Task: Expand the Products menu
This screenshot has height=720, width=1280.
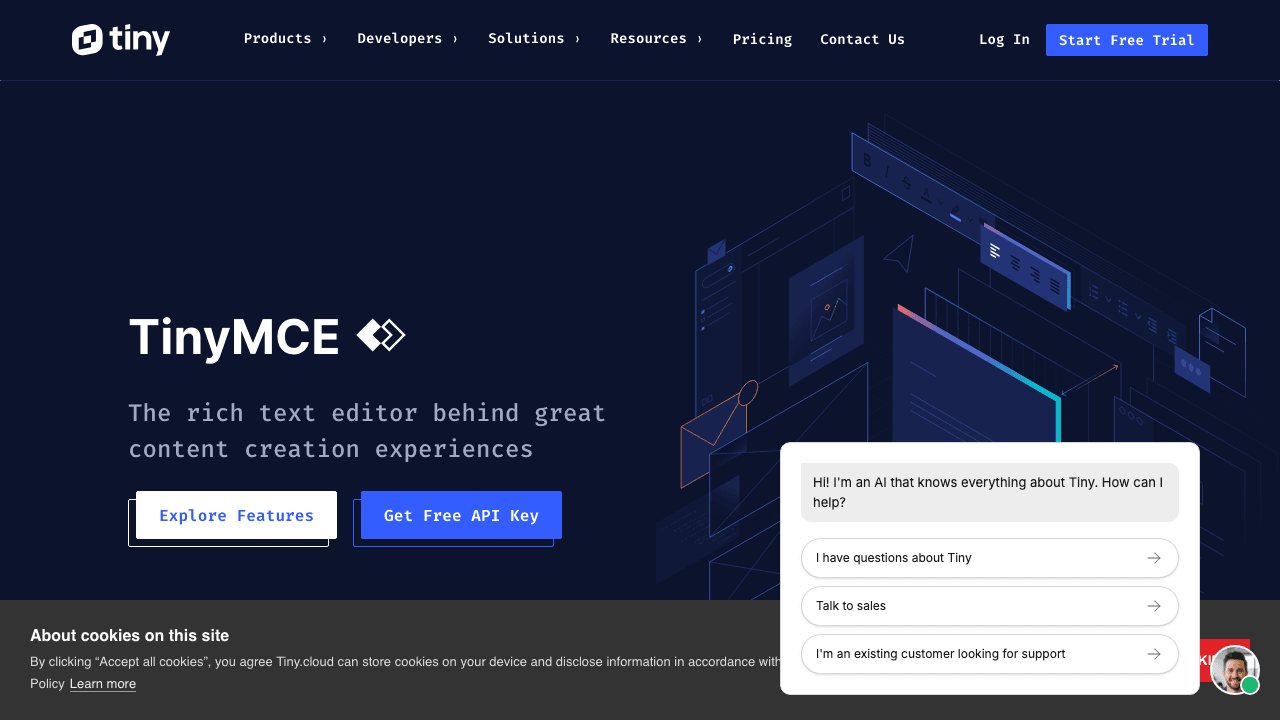Action: (285, 39)
